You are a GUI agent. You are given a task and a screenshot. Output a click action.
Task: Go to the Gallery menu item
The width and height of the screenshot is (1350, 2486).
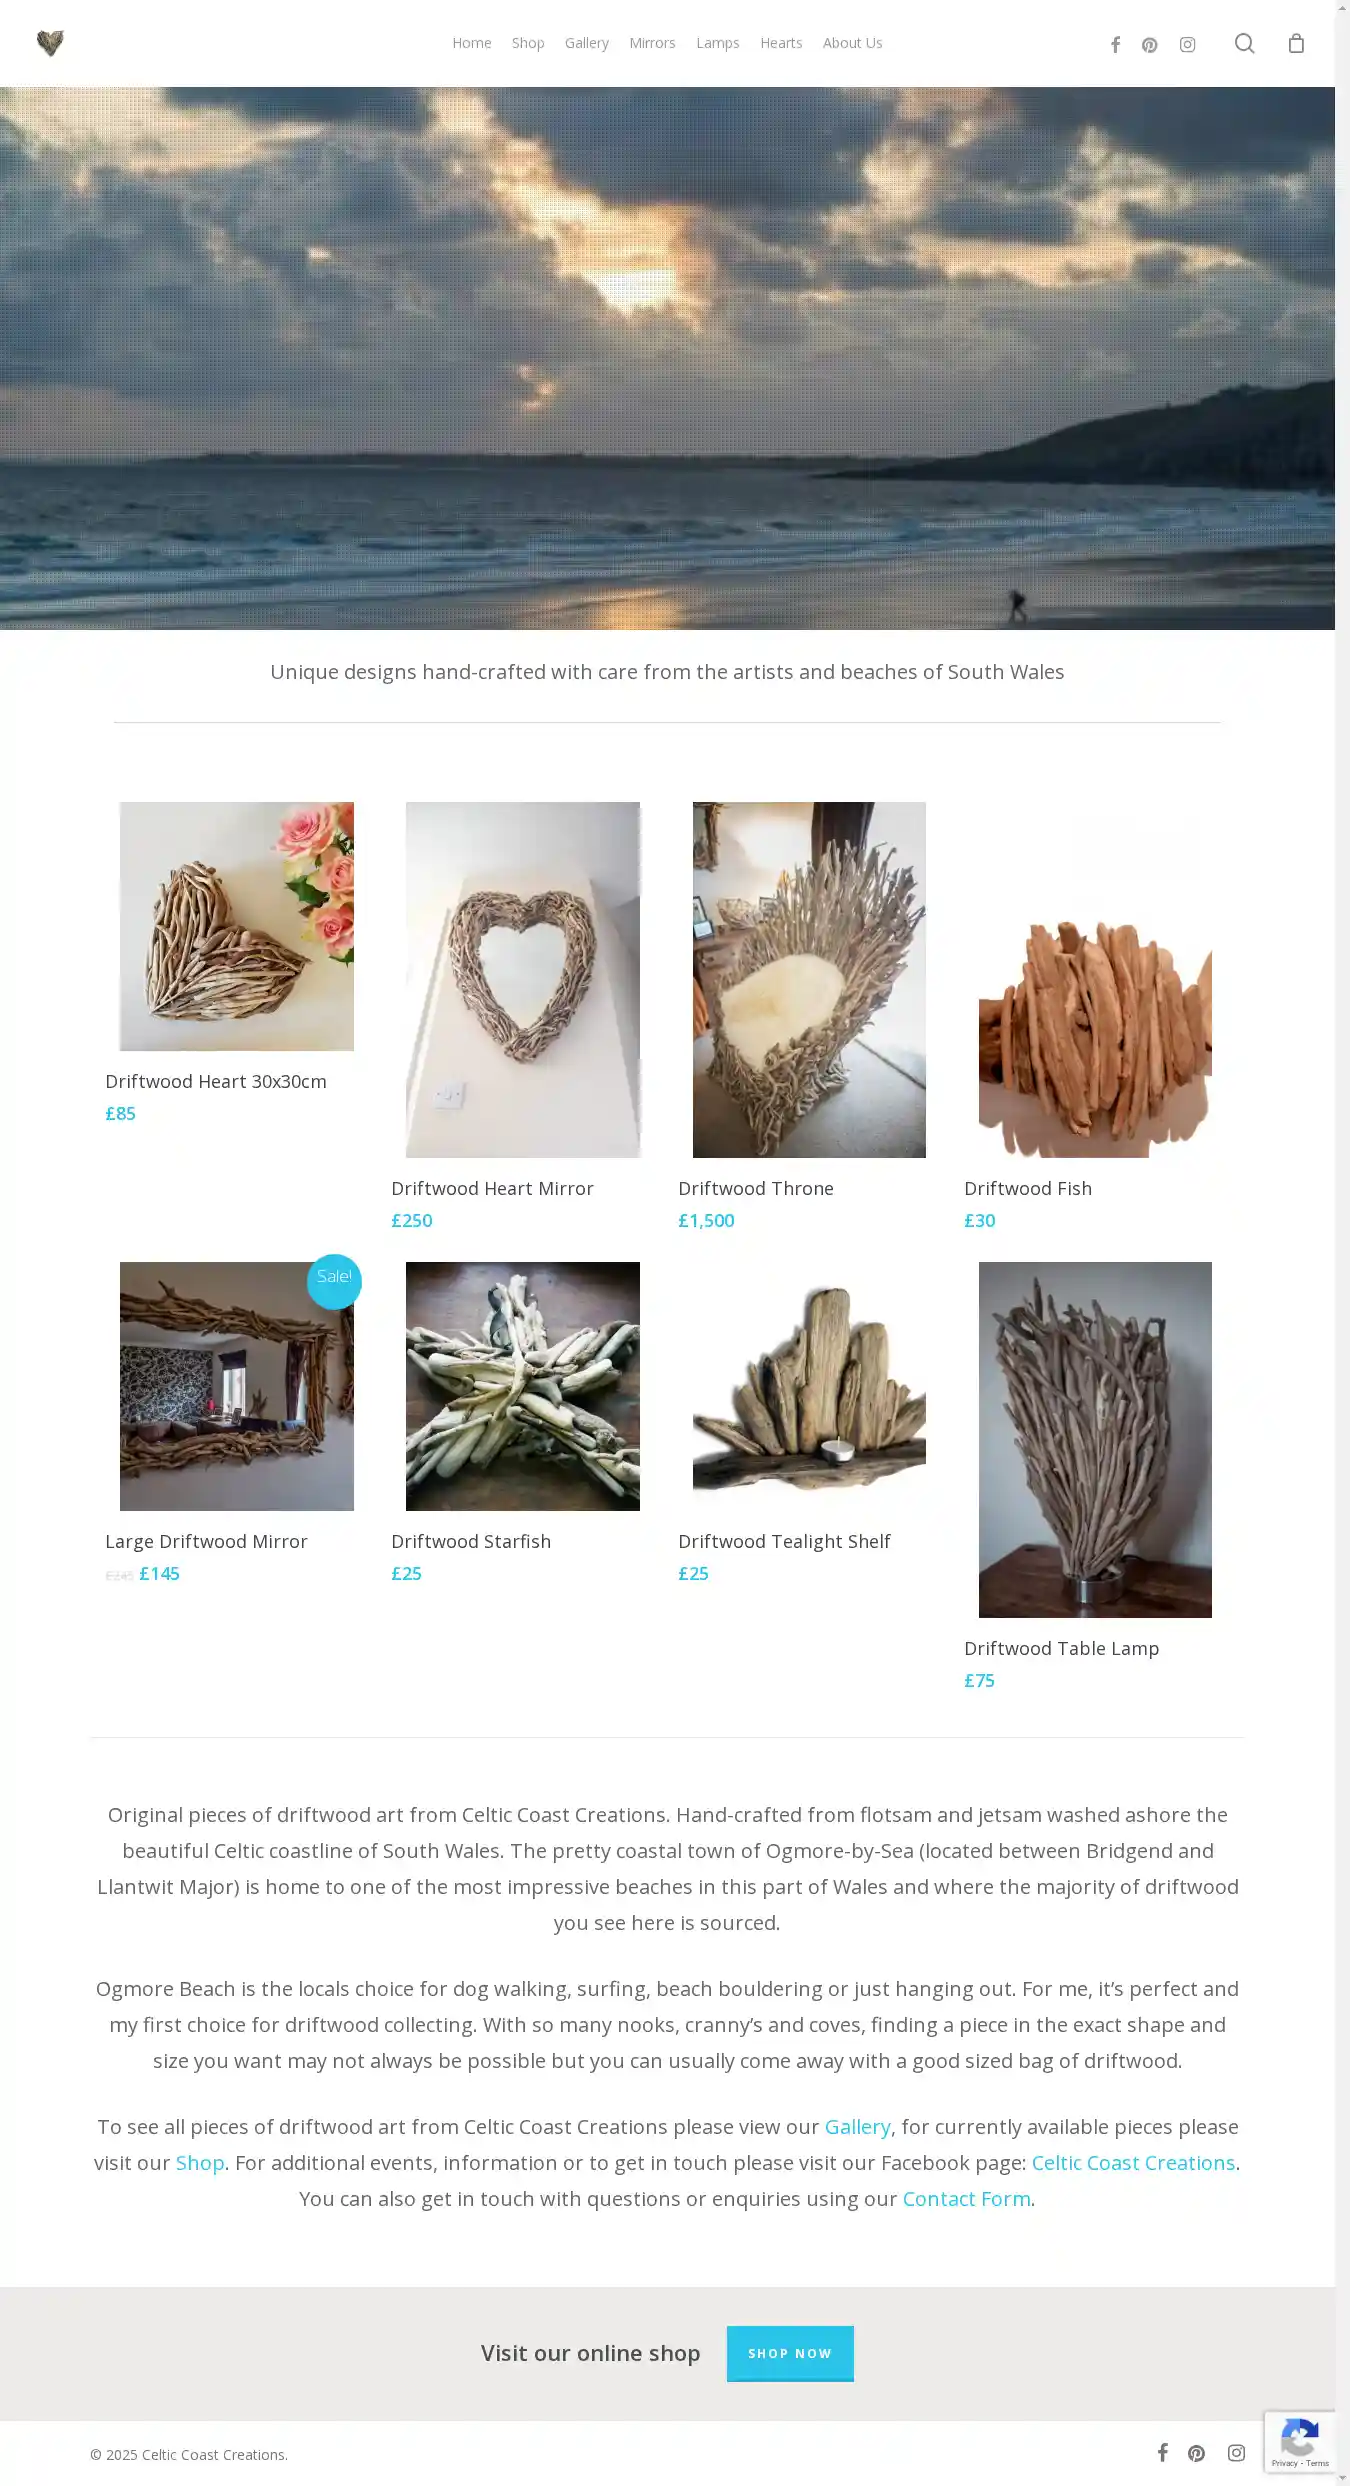(586, 43)
